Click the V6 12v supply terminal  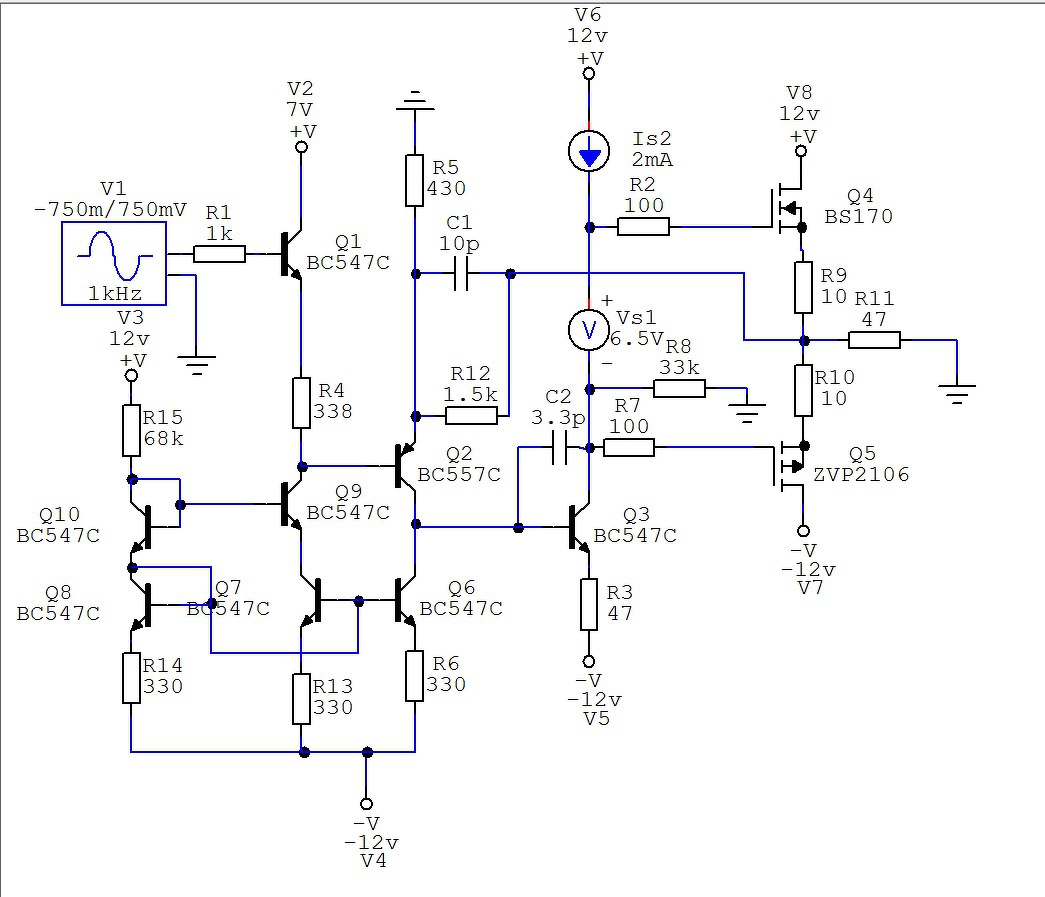tap(588, 73)
